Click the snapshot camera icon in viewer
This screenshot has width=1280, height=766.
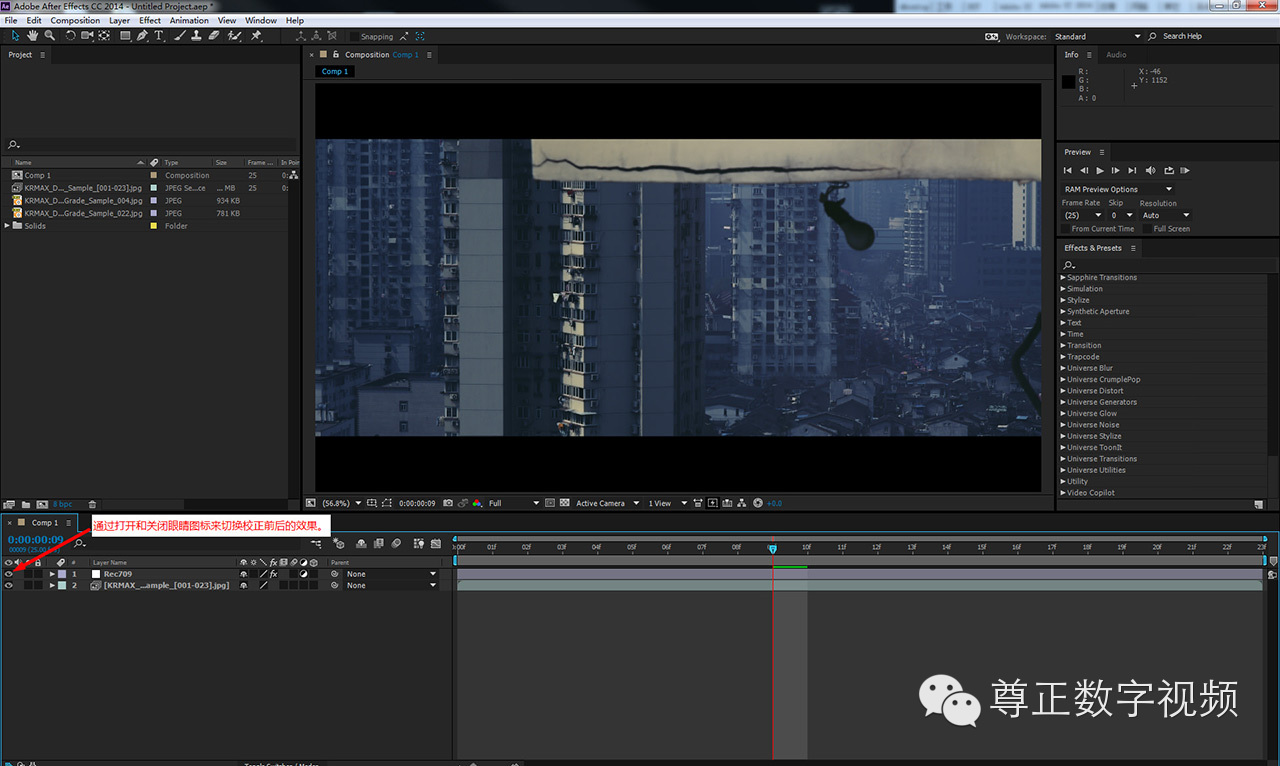[x=448, y=503]
